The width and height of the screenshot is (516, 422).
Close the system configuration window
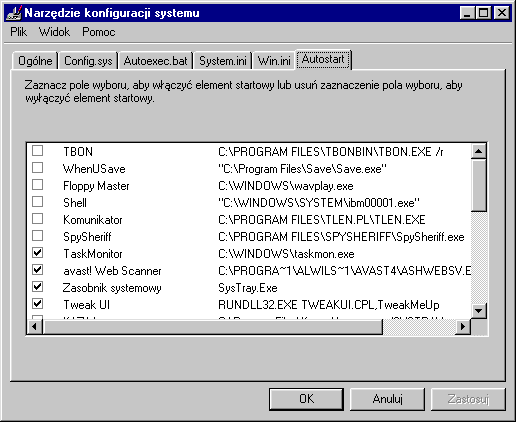pos(502,13)
